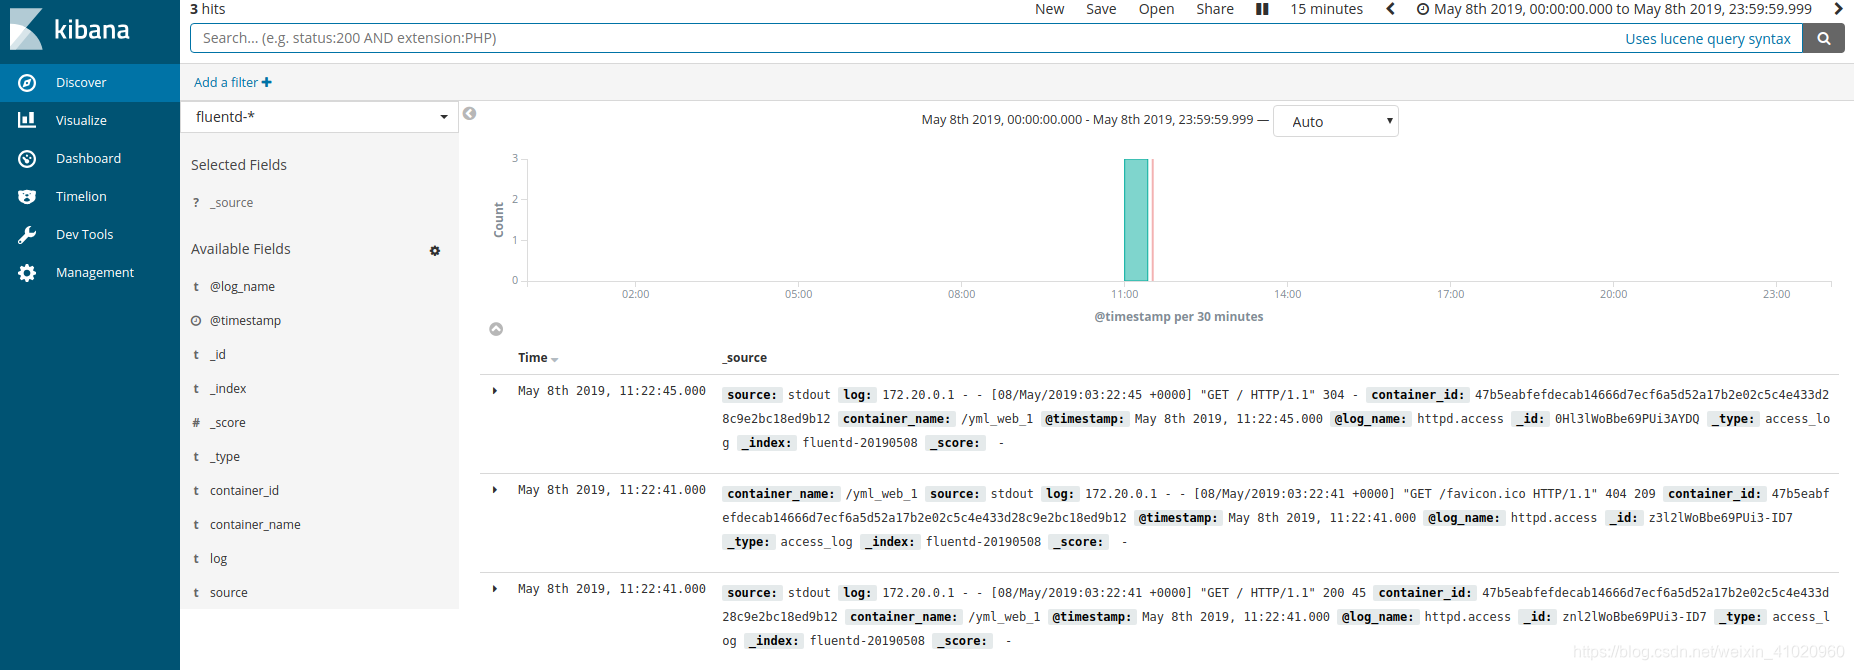1854x670 pixels.
Task: Select the _type field
Action: [x=225, y=457]
